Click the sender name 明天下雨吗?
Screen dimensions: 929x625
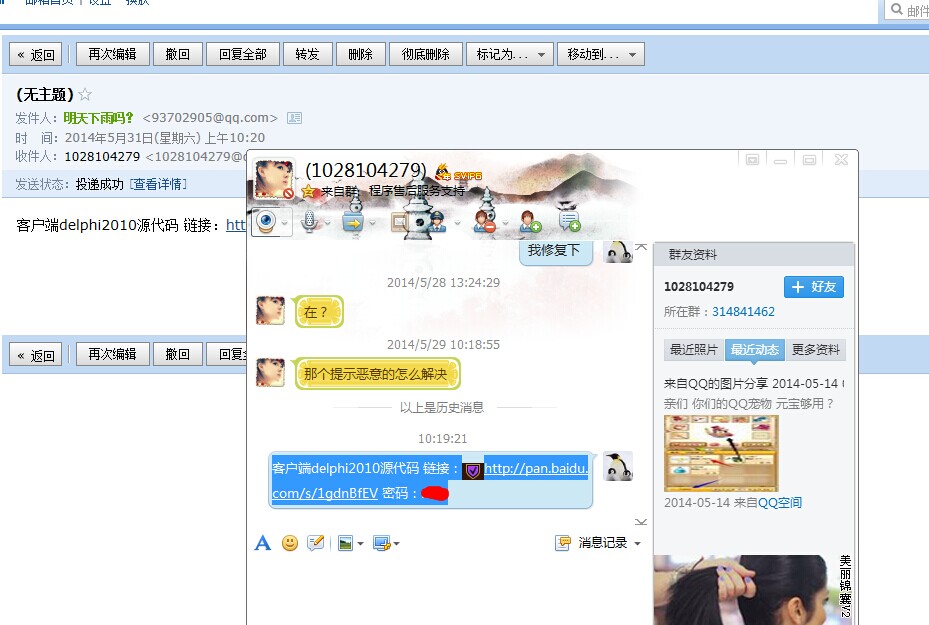pos(98,118)
